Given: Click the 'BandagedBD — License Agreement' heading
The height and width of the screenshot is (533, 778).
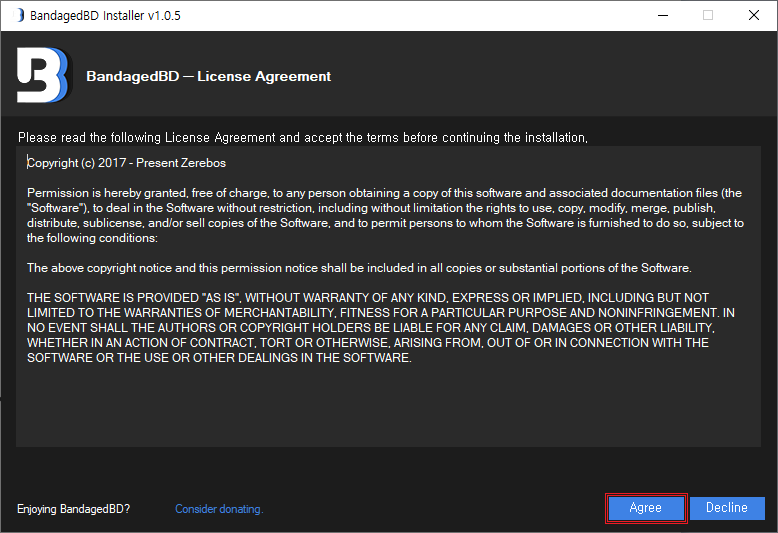Looking at the screenshot, I should point(208,76).
